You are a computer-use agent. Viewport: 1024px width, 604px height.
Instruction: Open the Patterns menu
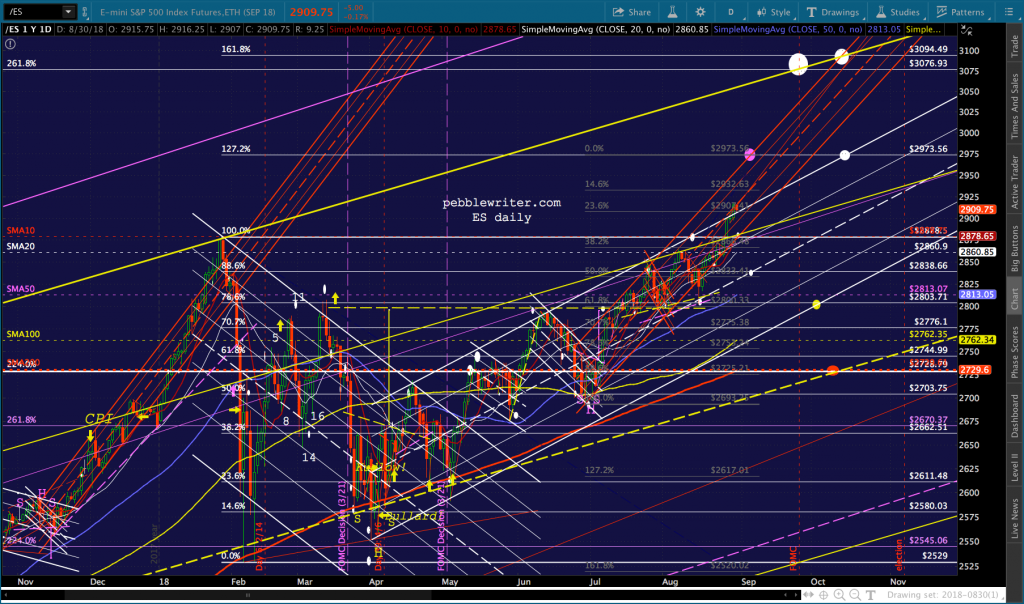click(x=960, y=12)
